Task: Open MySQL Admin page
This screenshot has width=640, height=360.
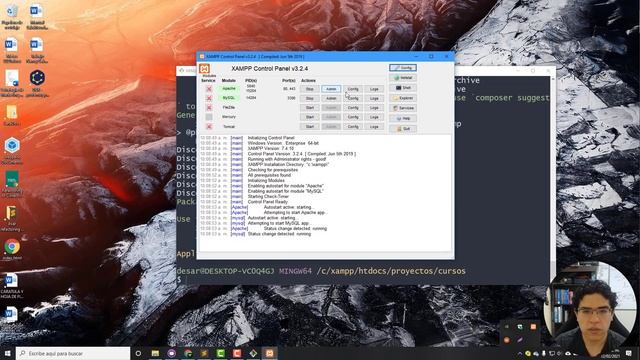Action: pos(331,98)
